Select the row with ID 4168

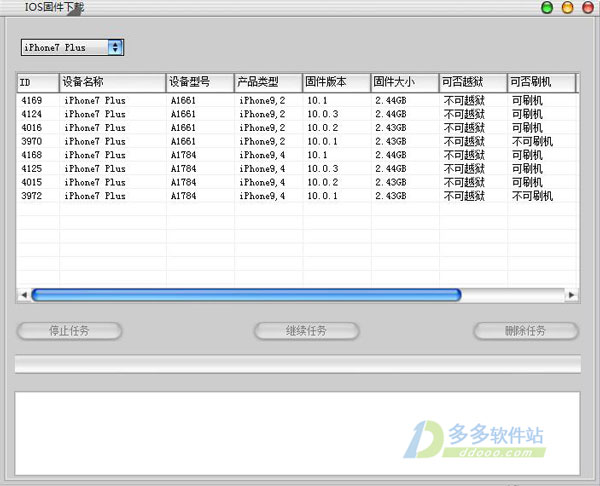[298, 155]
